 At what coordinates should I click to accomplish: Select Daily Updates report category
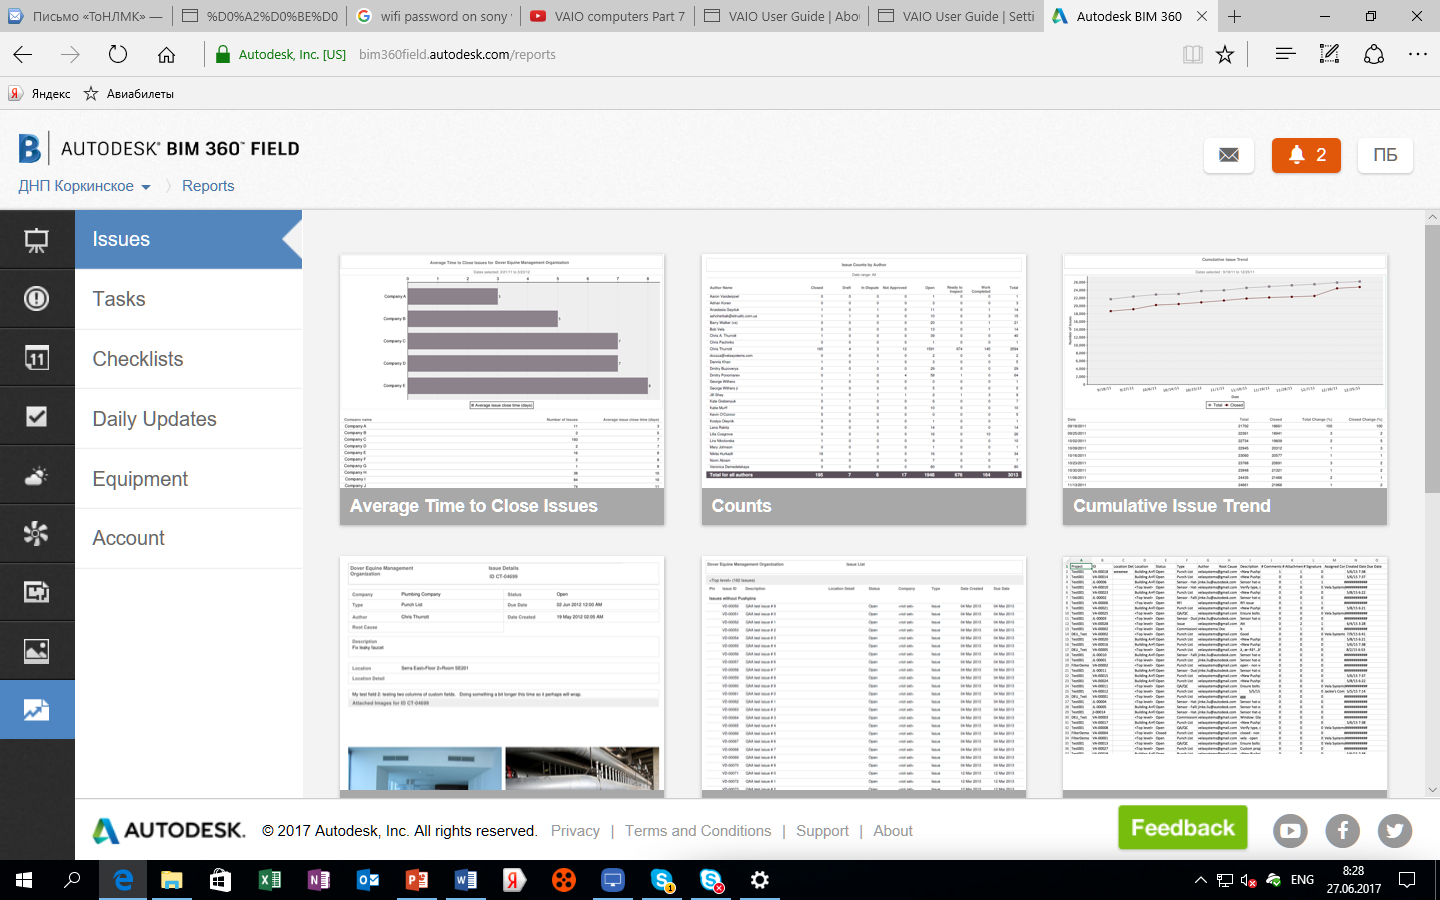tap(188, 419)
